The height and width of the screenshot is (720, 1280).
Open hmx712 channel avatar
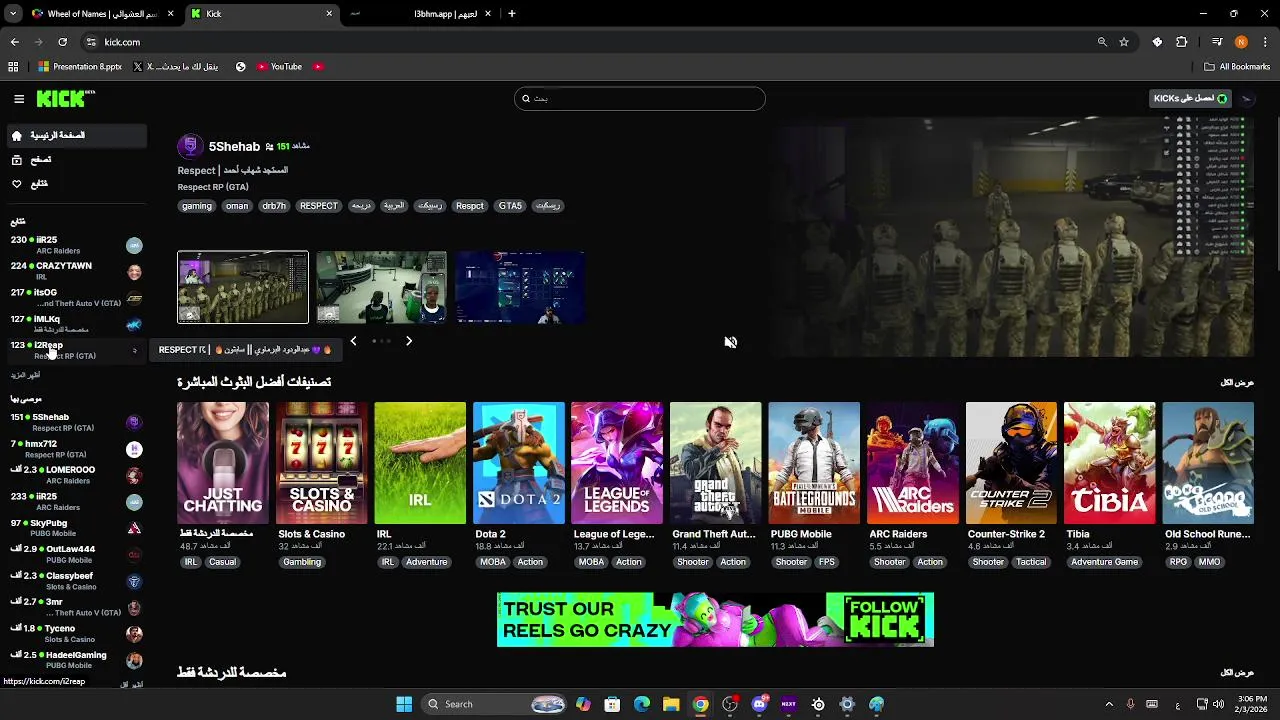134,449
